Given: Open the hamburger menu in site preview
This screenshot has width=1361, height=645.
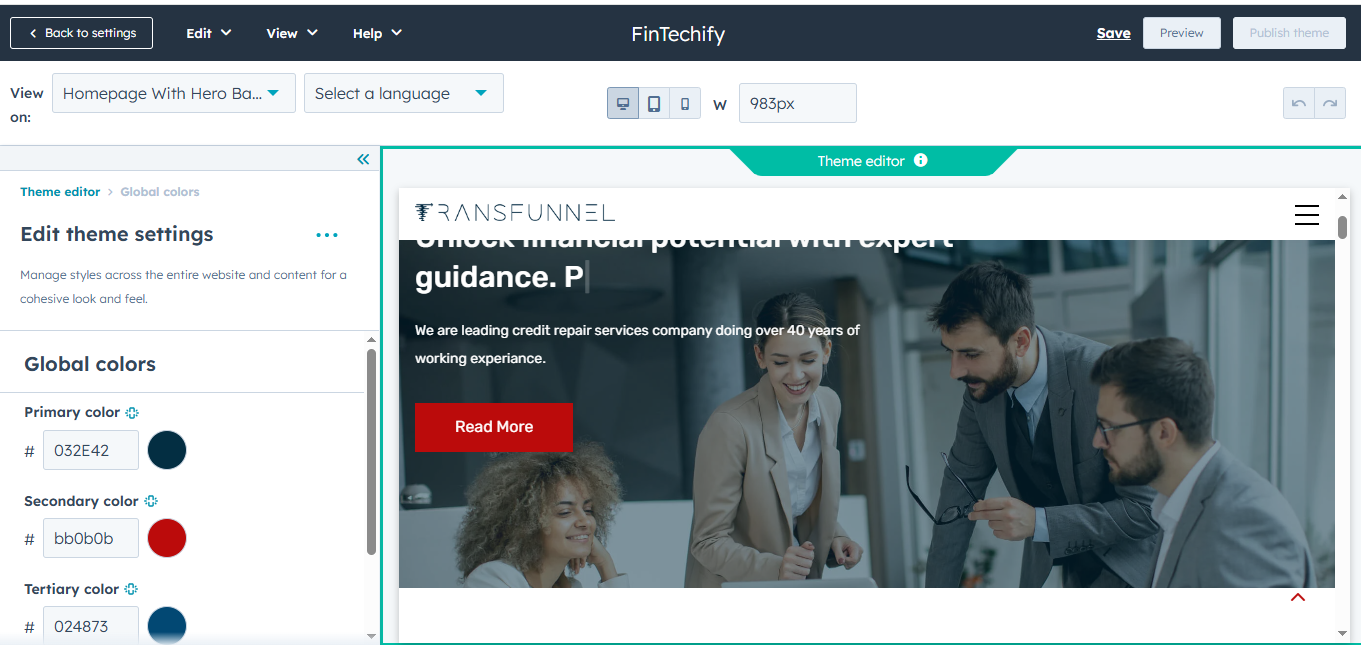Looking at the screenshot, I should (1307, 214).
